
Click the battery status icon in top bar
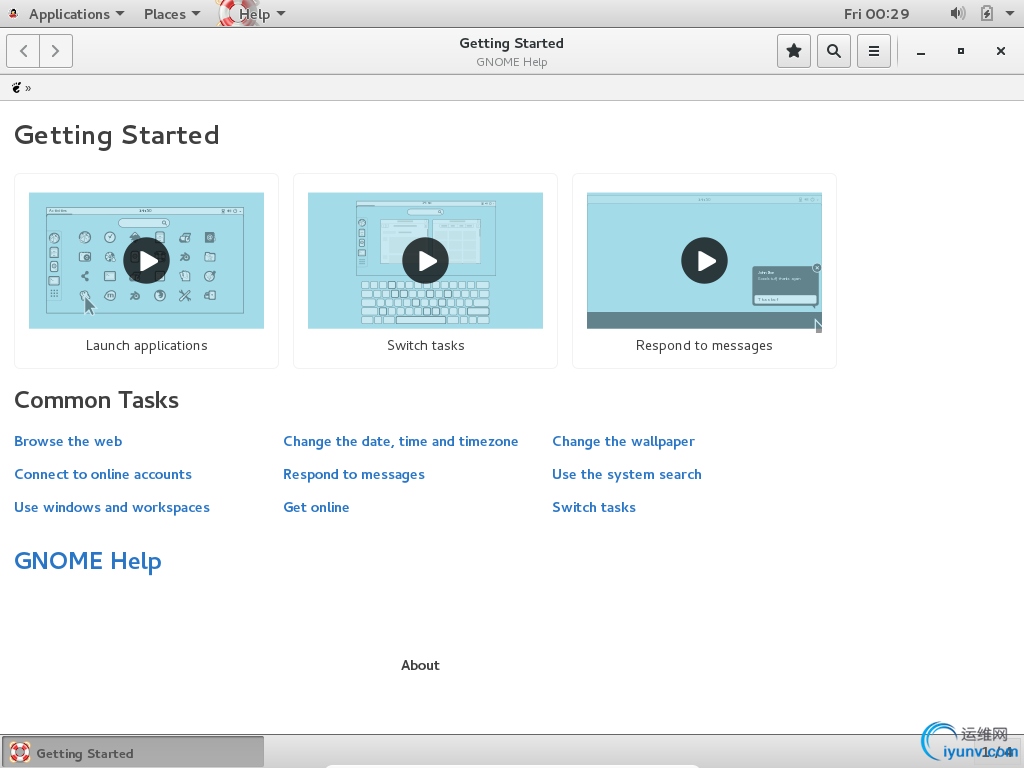(987, 14)
